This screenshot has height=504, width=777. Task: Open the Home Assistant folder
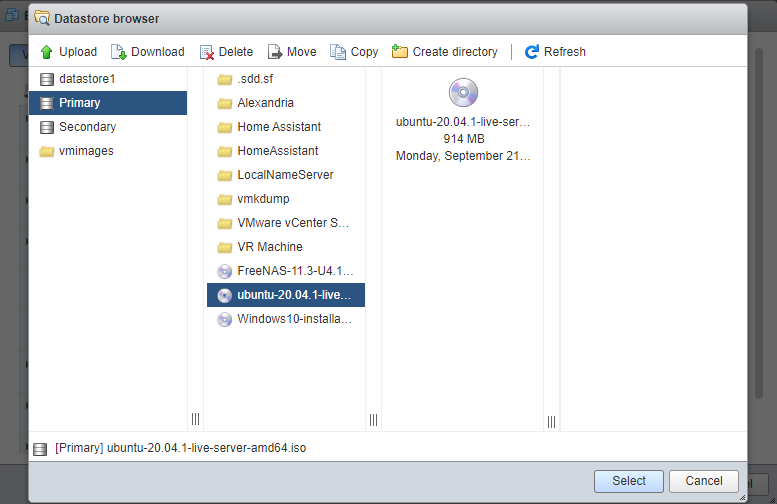(286, 127)
